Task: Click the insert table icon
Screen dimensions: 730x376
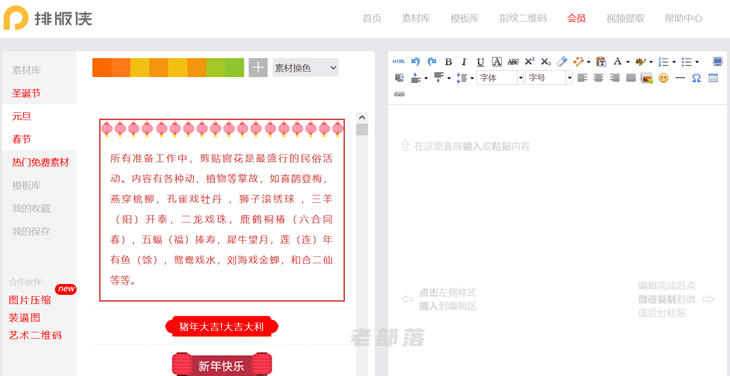Action: tap(713, 78)
